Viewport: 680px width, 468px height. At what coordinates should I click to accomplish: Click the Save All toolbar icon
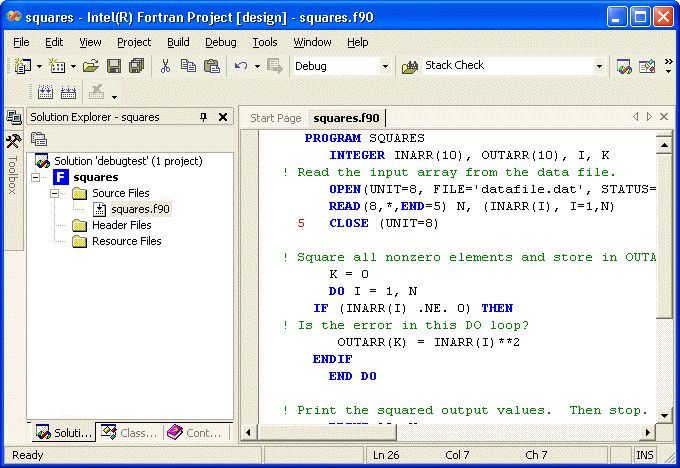click(x=135, y=66)
